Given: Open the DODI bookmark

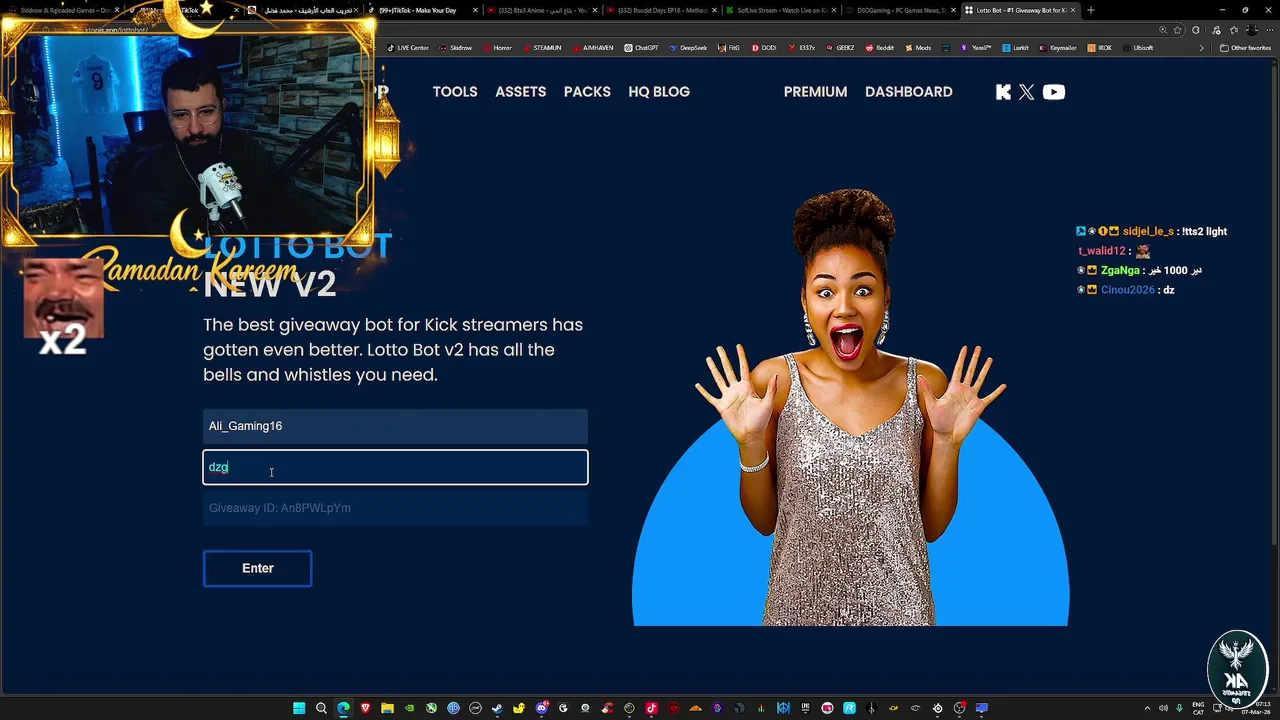Looking at the screenshot, I should pos(763,48).
